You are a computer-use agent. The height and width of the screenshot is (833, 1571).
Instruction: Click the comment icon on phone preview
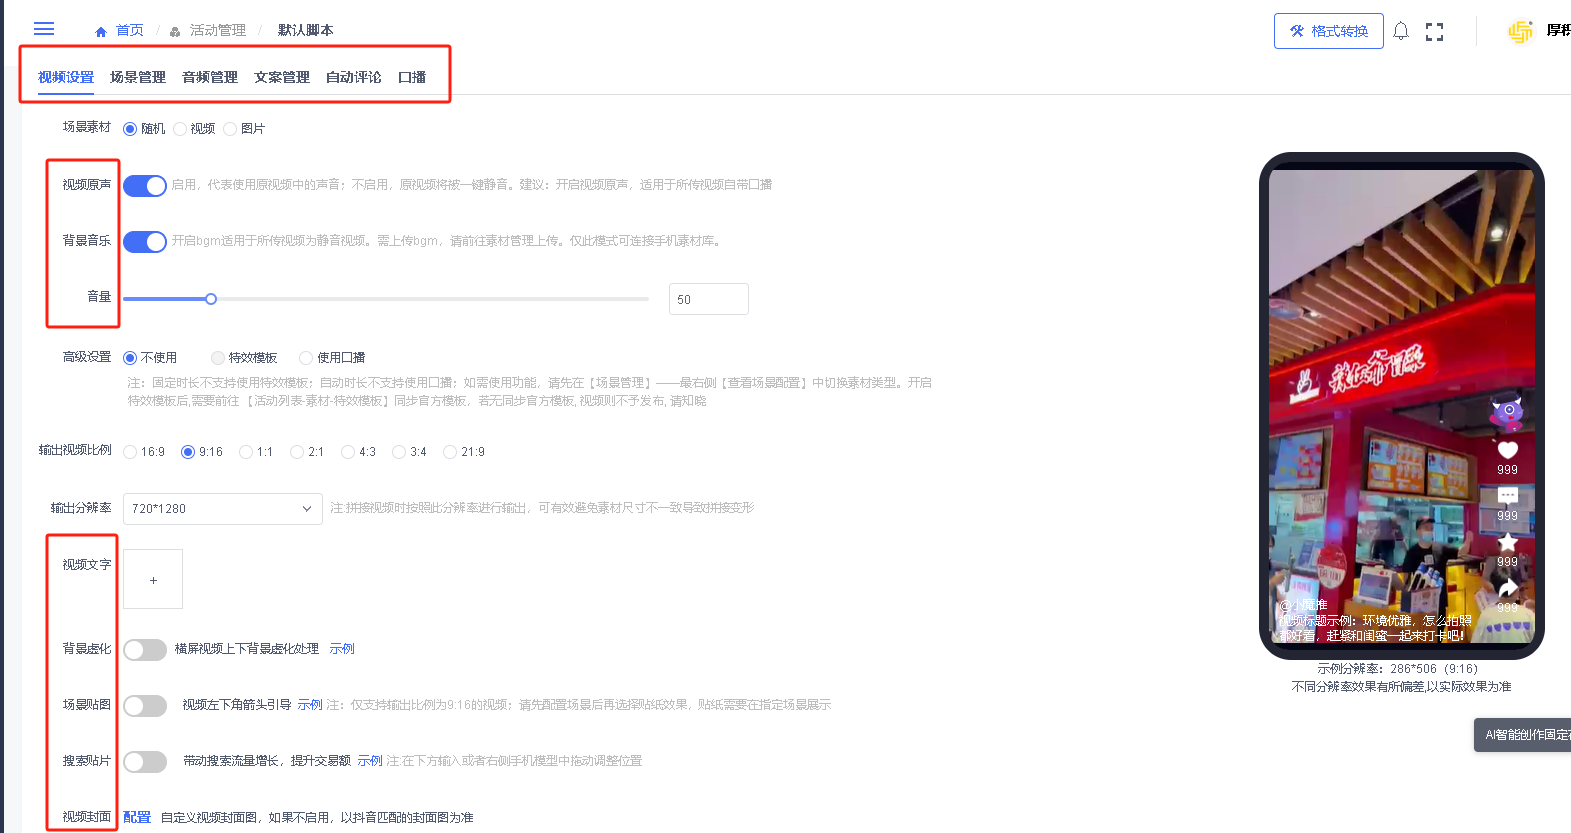pos(1507,496)
